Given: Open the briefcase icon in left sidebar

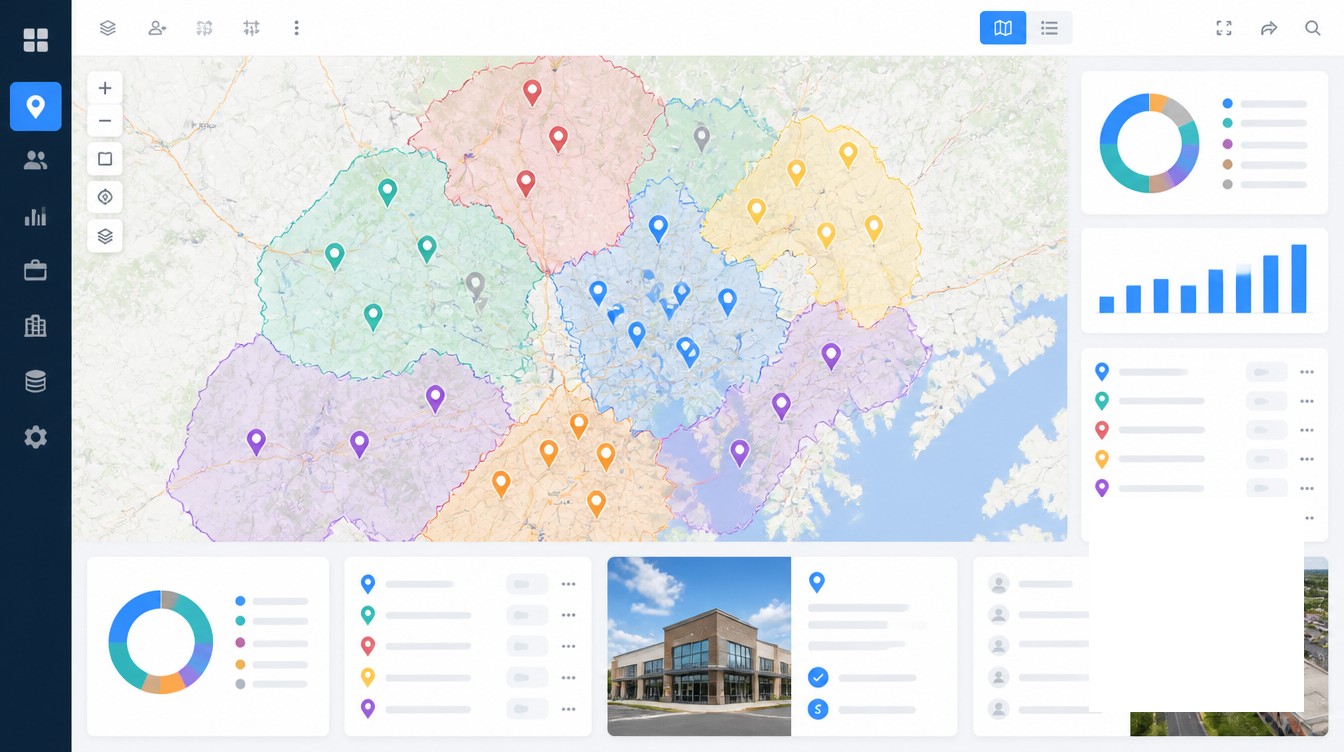Looking at the screenshot, I should 36,270.
